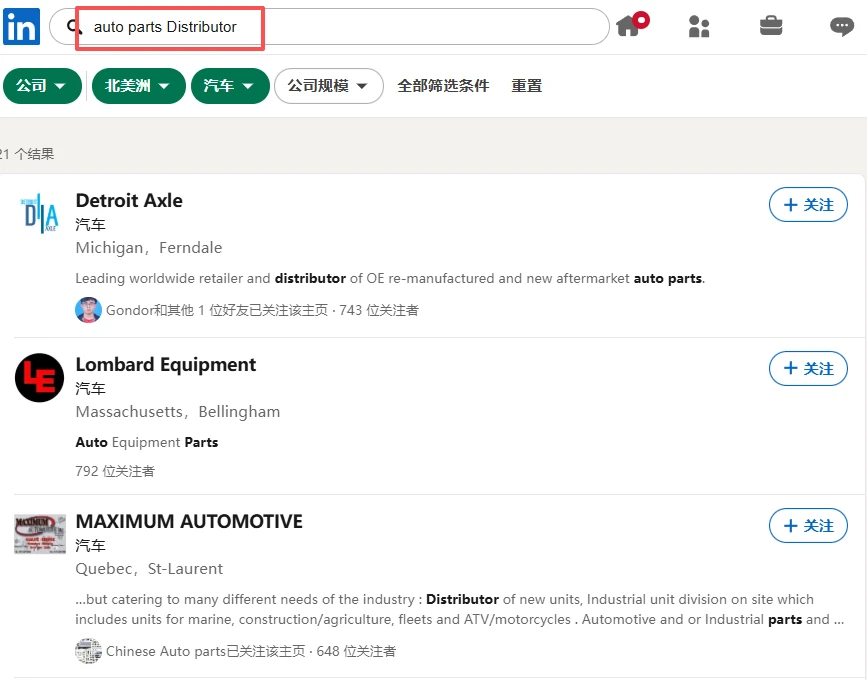The image size is (867, 680).
Task: Open 全部筛选条件 all filters
Action: click(443, 86)
